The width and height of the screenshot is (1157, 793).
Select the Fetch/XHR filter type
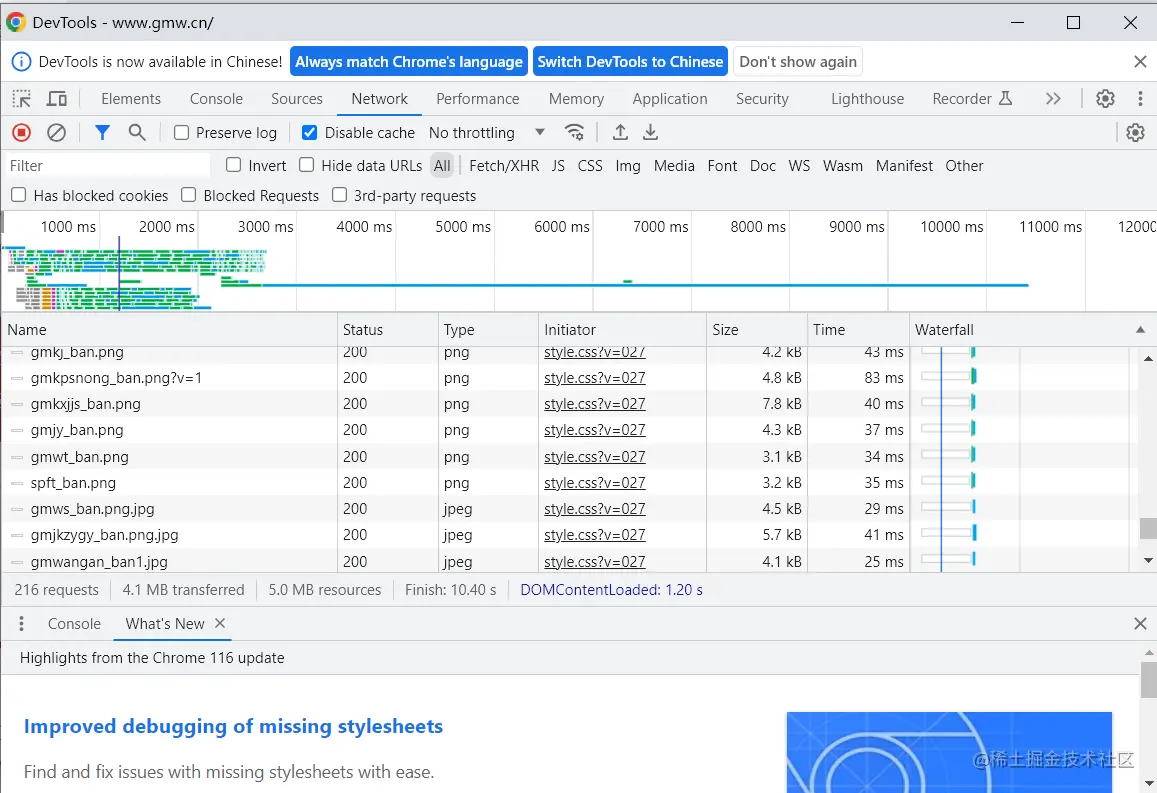pos(504,165)
